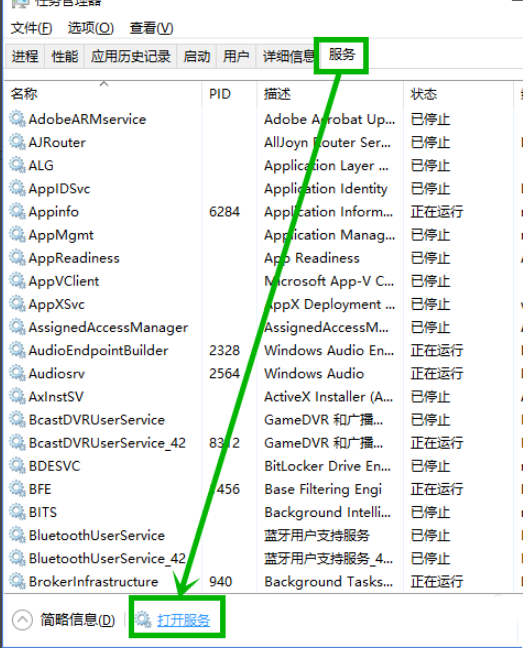
Task: Click the gear icon beside BluetoothUserService
Action: tap(17, 536)
